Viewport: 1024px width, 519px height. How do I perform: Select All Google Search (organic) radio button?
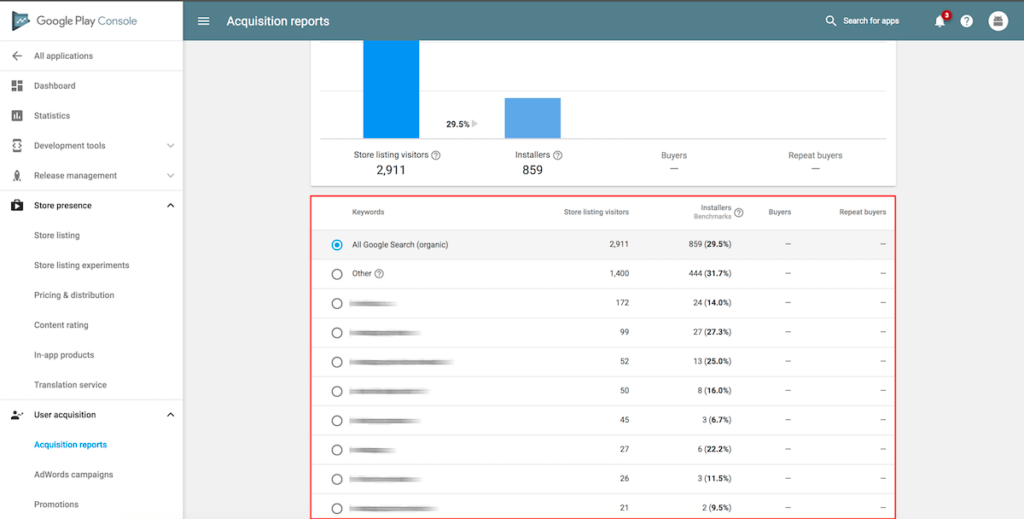coord(337,245)
